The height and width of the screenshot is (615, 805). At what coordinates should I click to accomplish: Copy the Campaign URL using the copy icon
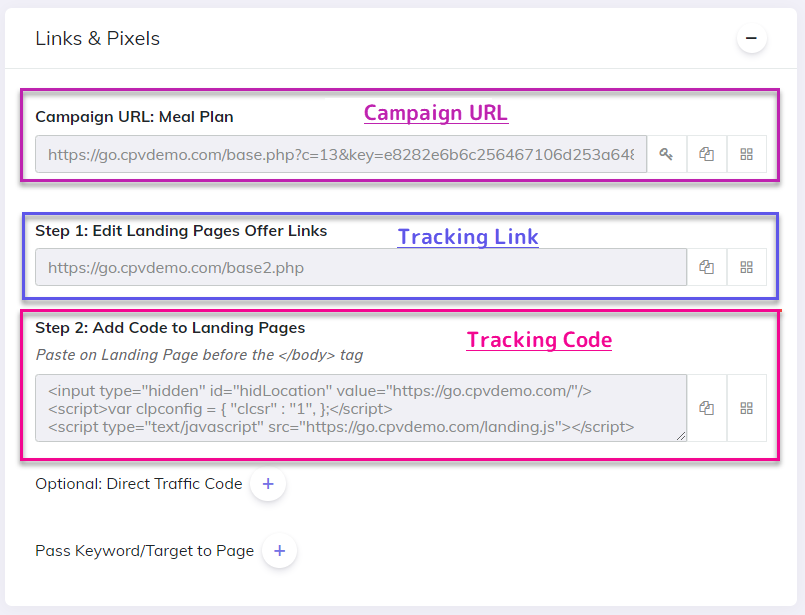click(x=706, y=154)
